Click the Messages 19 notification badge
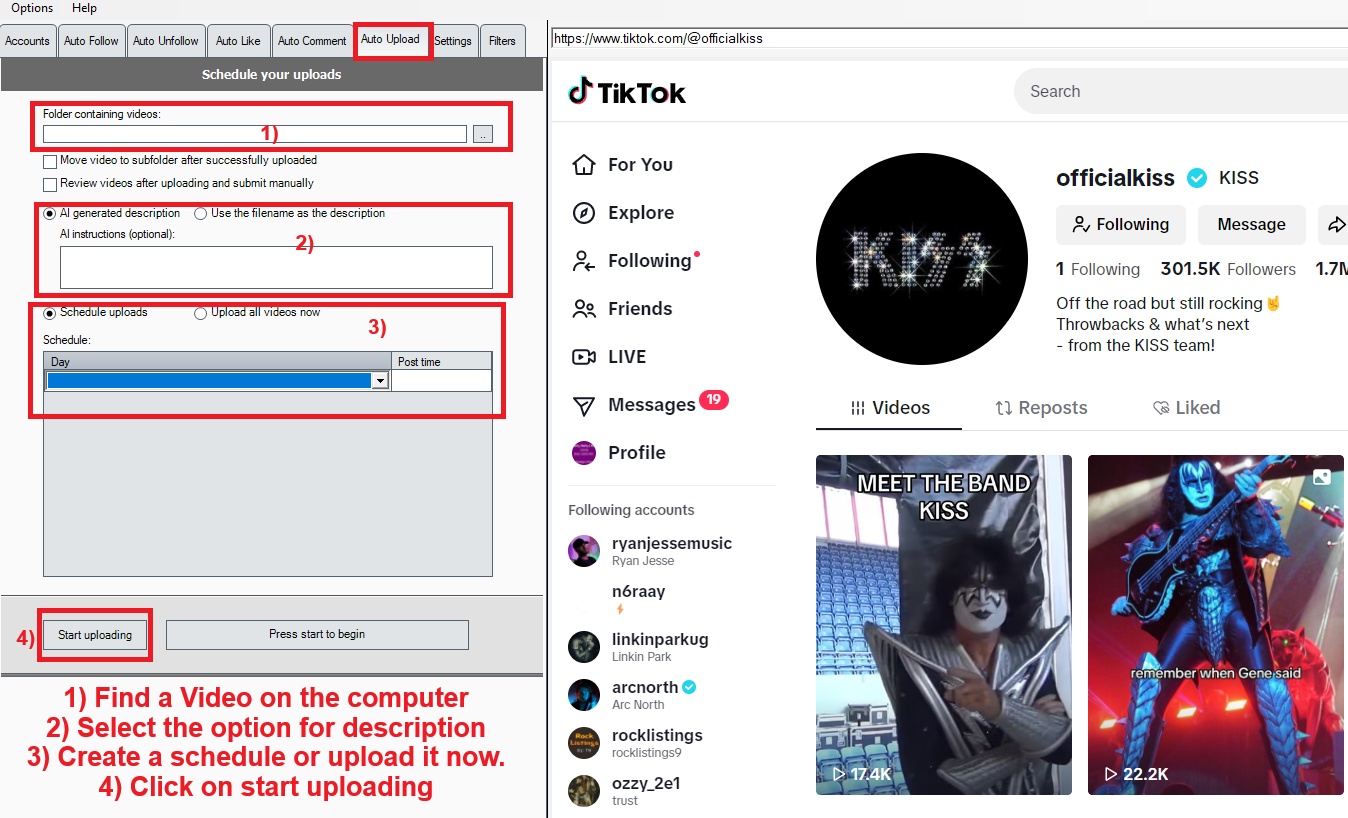The height and width of the screenshot is (818, 1348). pyautogui.click(x=714, y=400)
